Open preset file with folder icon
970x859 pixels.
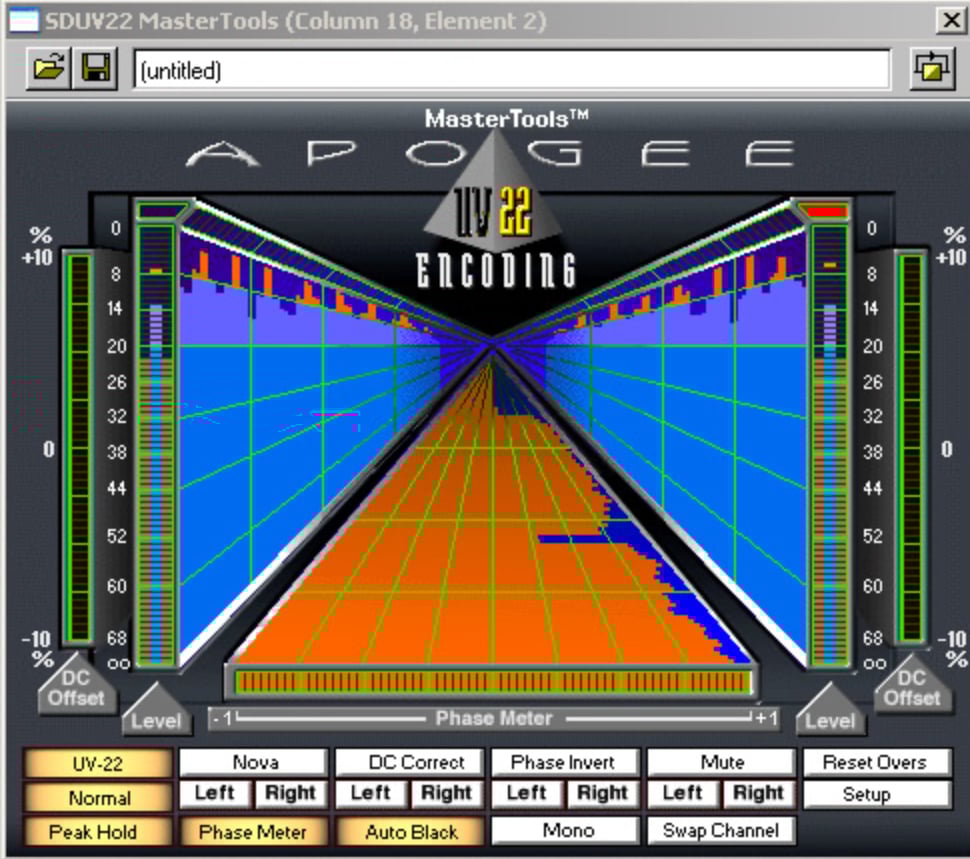[x=48, y=68]
